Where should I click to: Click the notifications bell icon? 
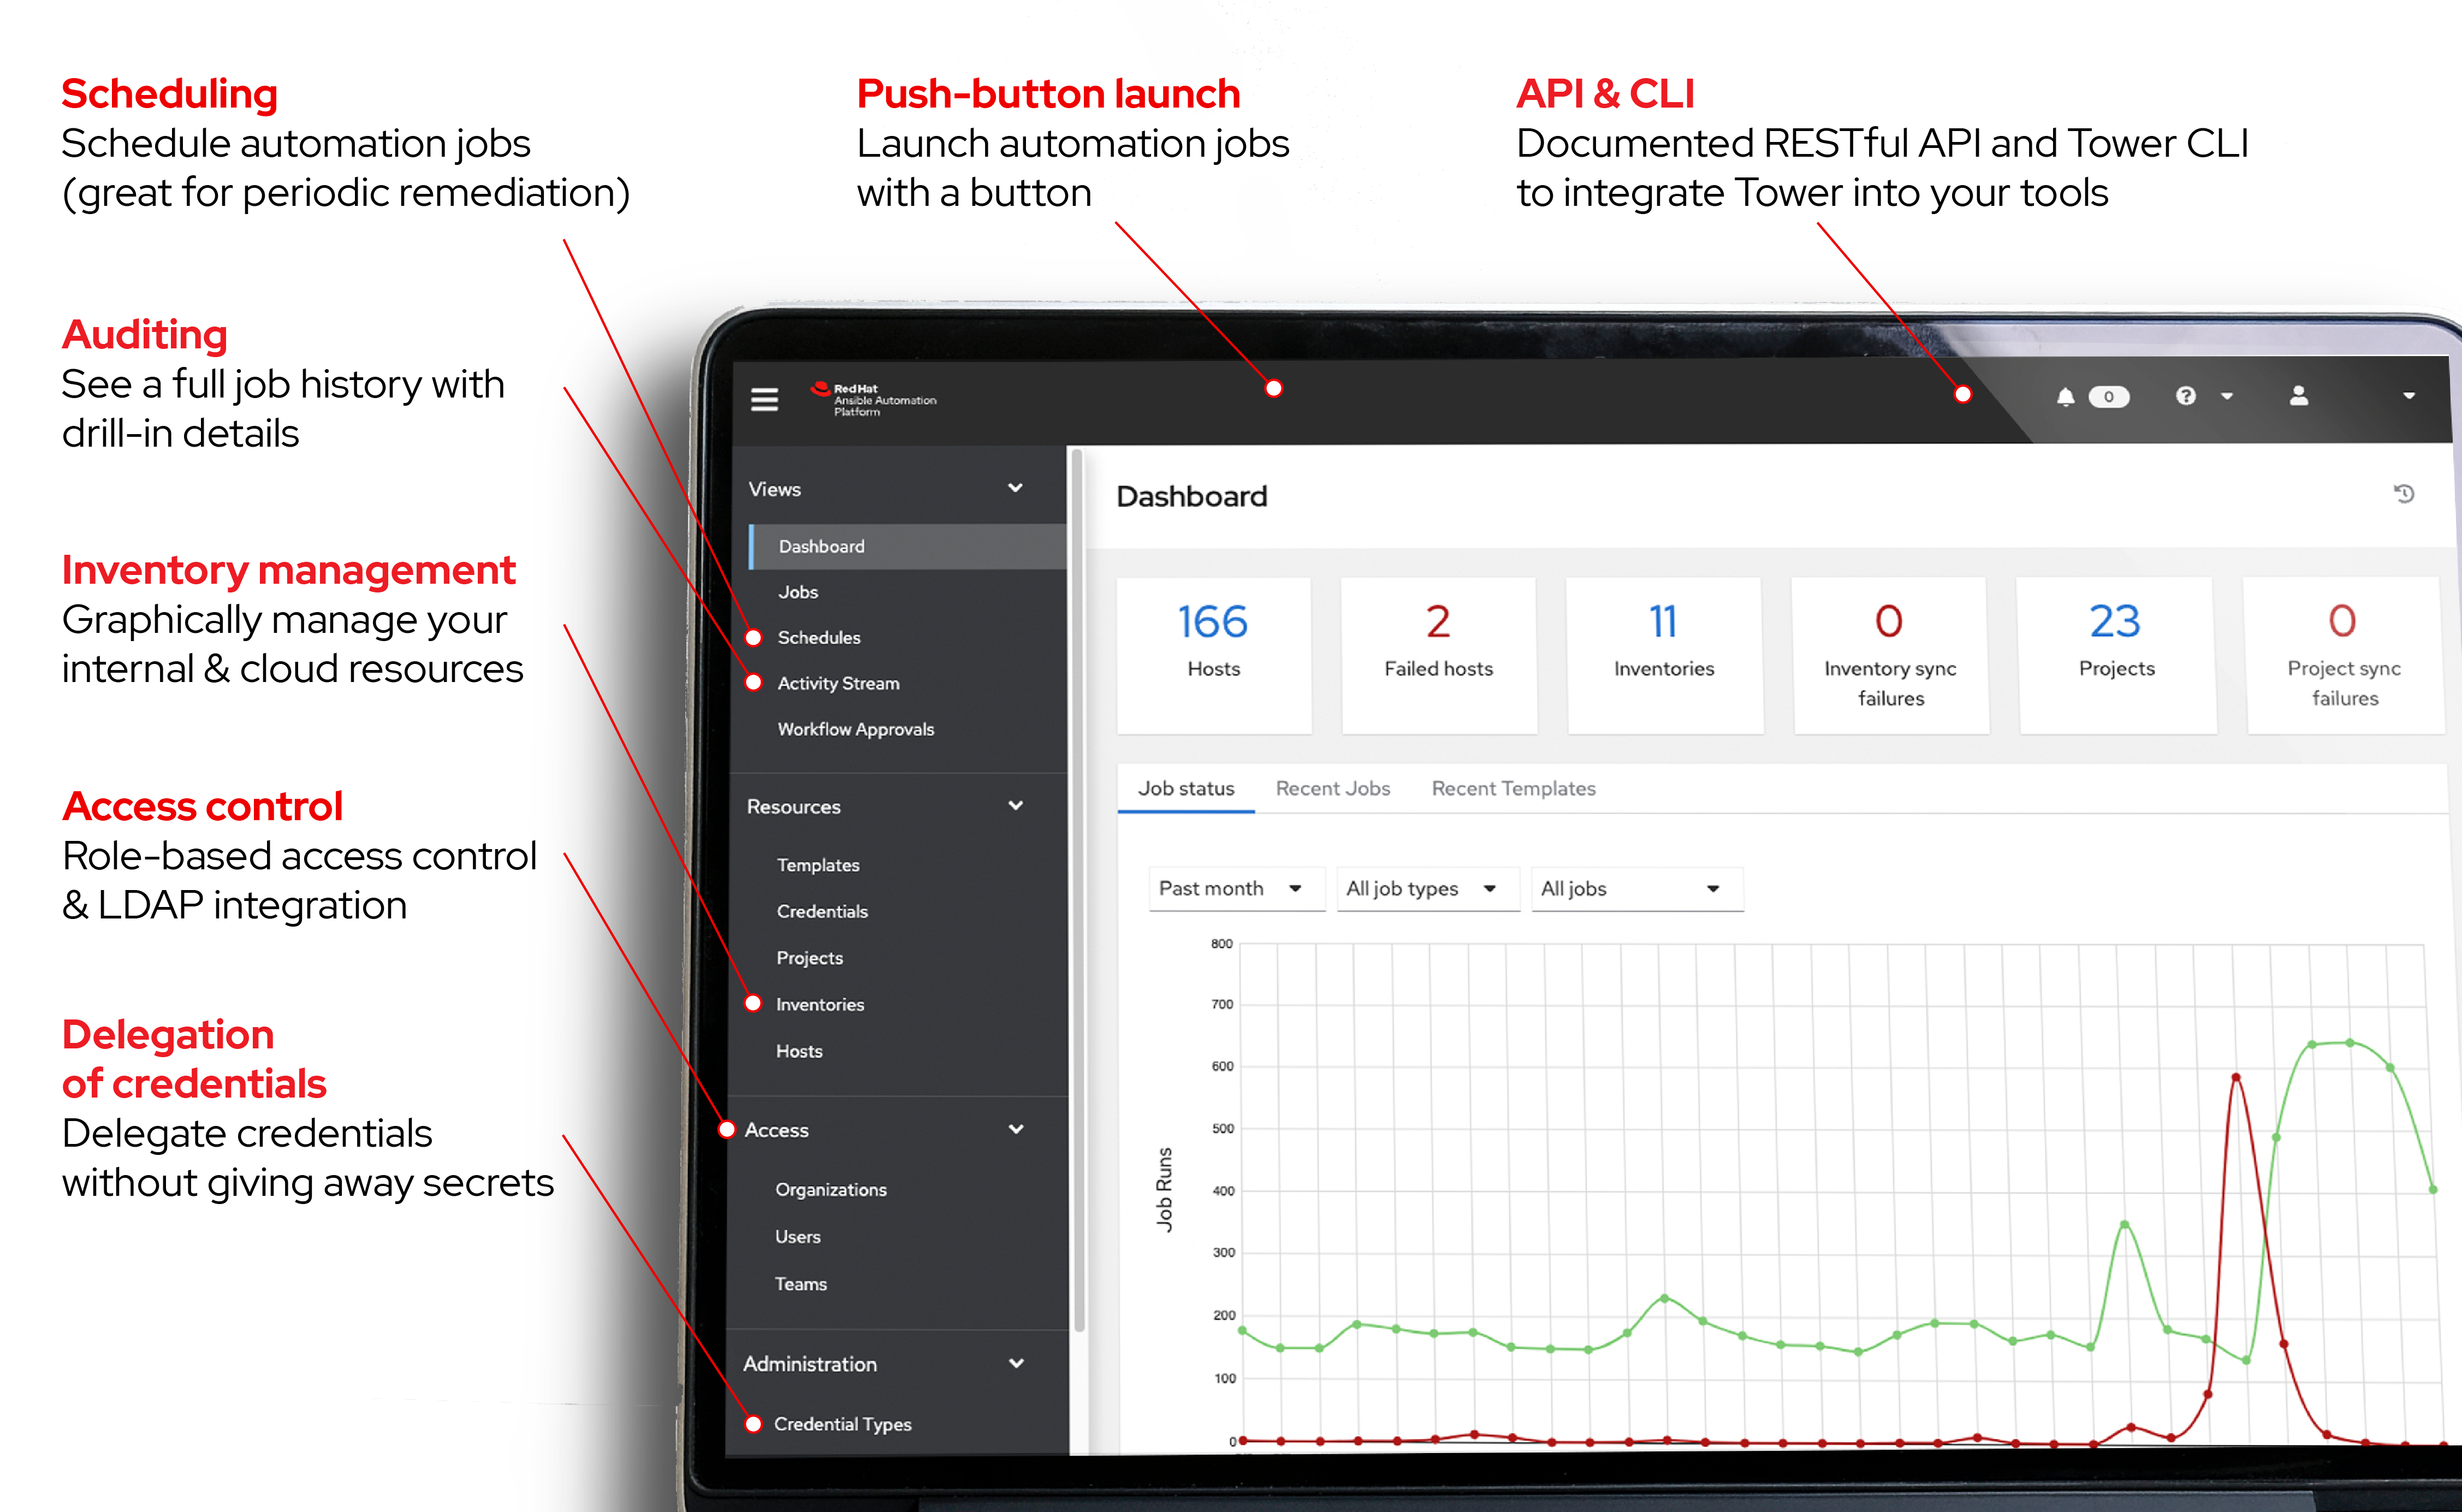click(x=2065, y=397)
